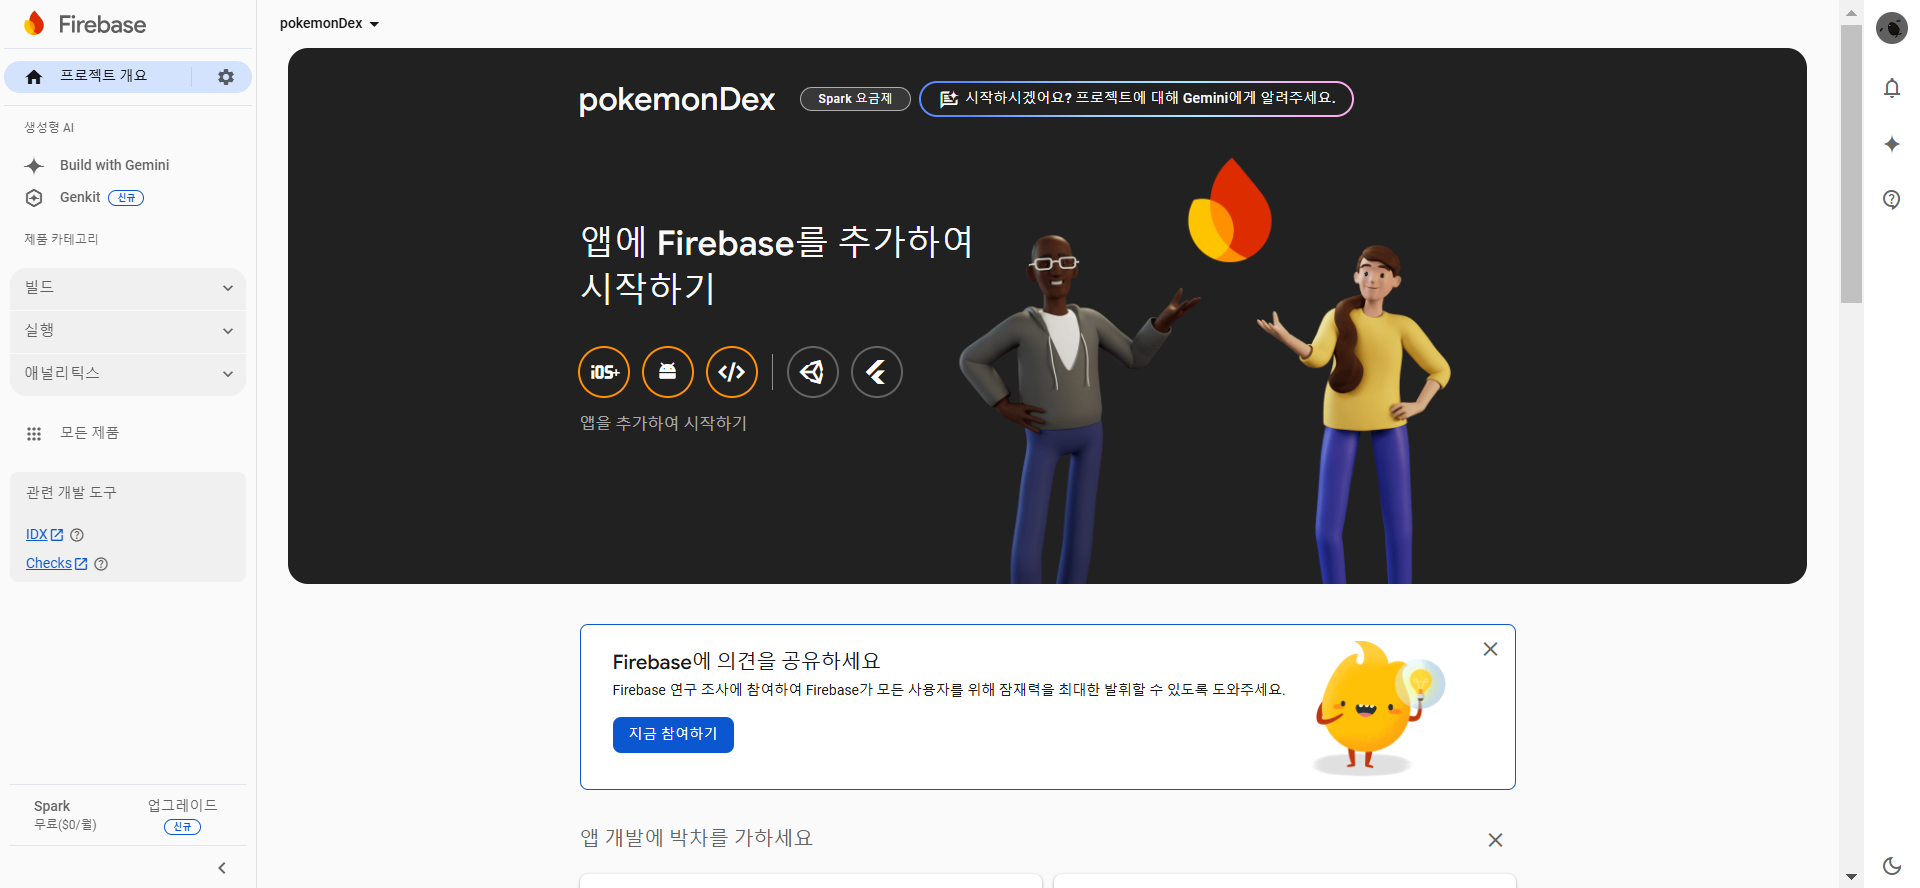Open project settings gear icon

(x=226, y=77)
